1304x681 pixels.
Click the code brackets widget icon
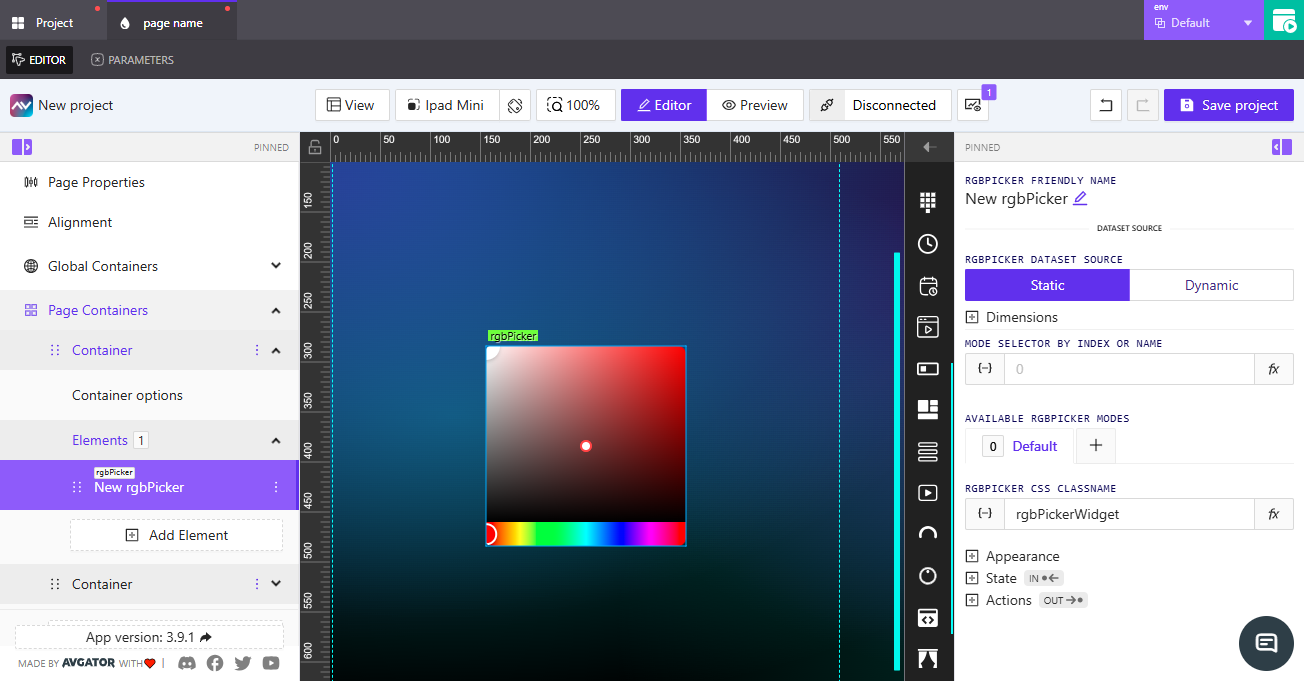[x=928, y=617]
